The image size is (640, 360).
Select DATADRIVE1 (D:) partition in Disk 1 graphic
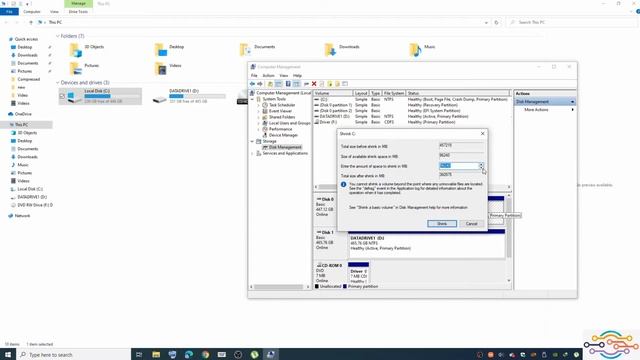pos(427,244)
